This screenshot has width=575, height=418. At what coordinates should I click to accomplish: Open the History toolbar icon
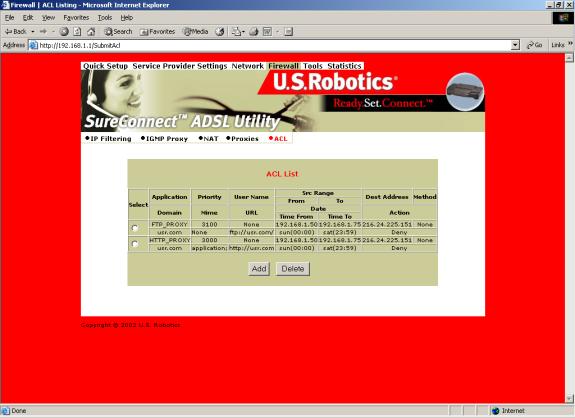[220, 32]
